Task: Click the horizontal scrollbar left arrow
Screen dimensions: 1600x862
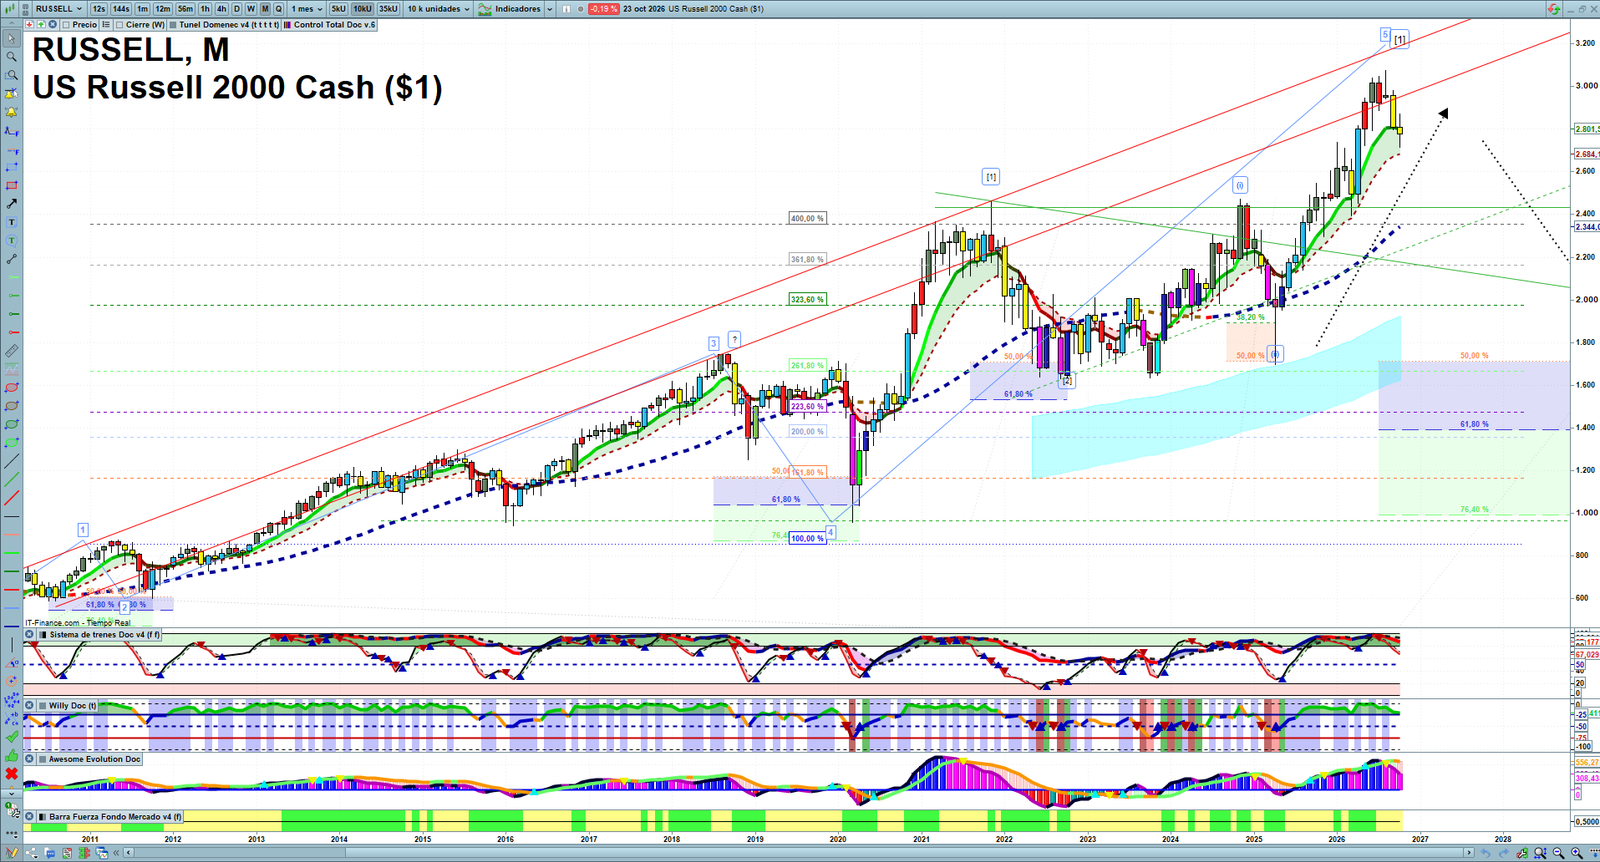Action: pos(128,853)
